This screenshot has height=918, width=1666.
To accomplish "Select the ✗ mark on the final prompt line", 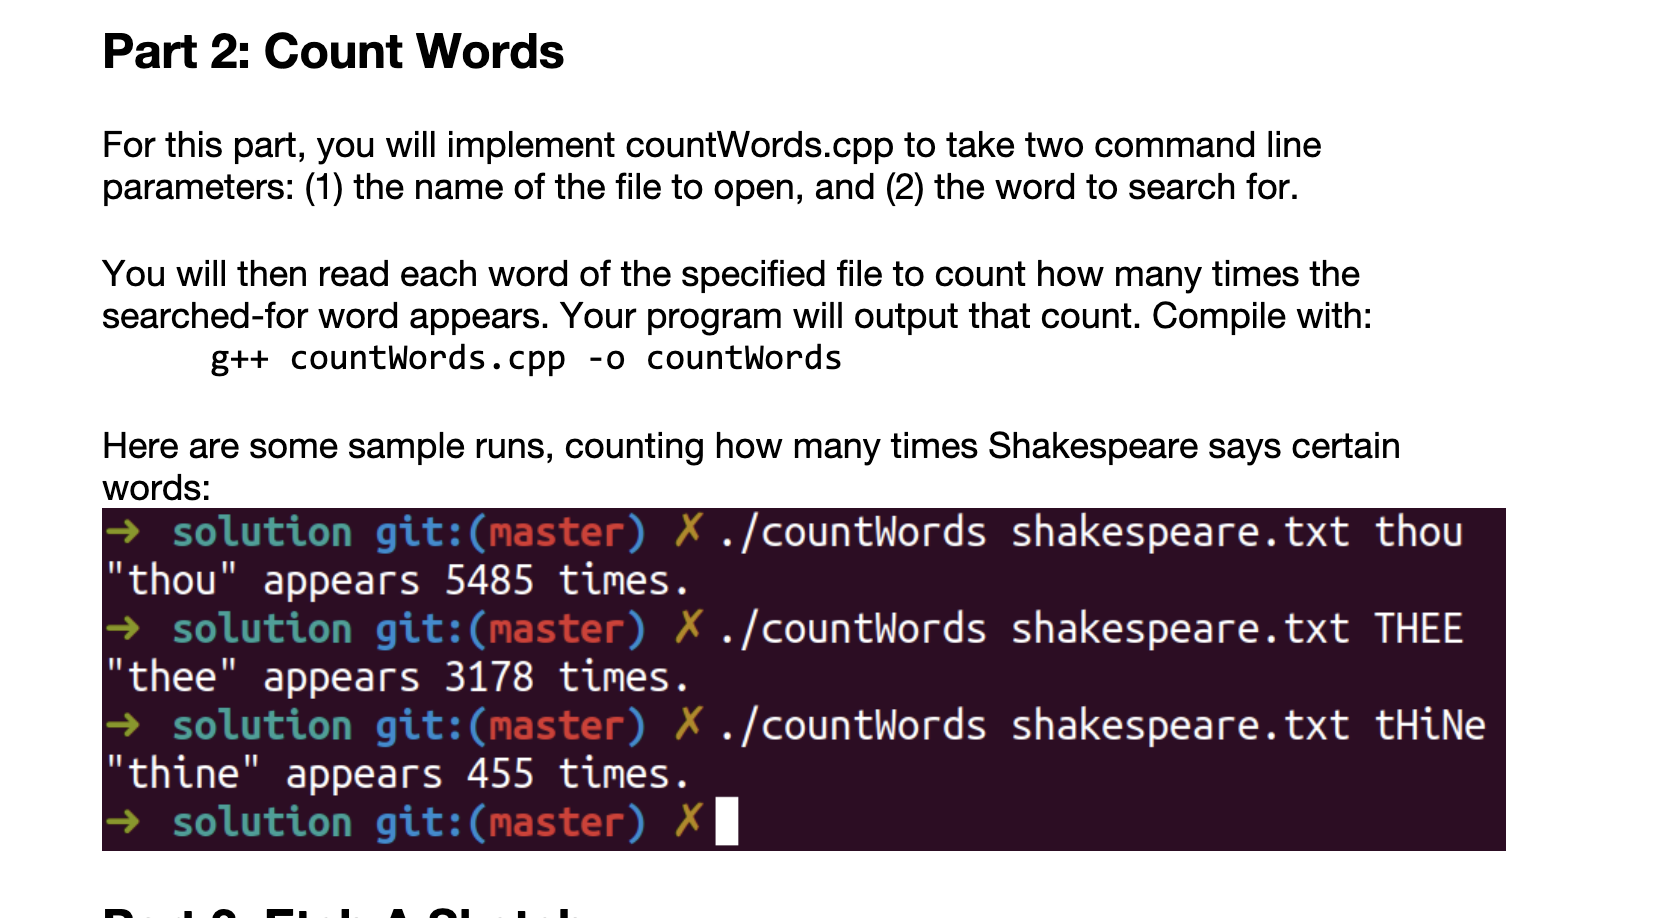I will (x=686, y=822).
